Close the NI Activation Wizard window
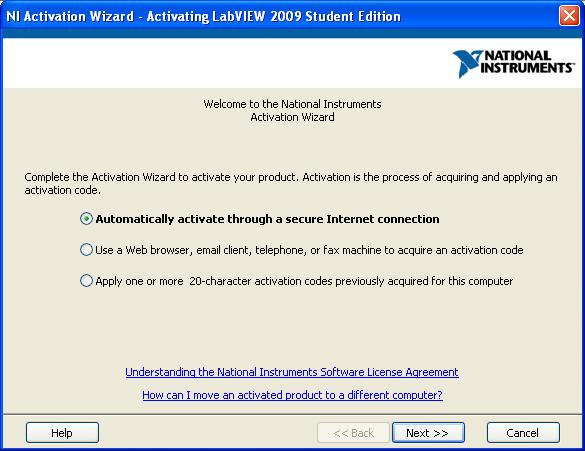 point(569,16)
